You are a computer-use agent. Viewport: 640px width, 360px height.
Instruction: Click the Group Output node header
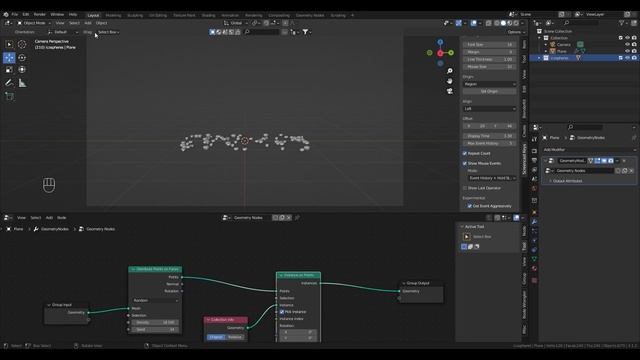pos(421,283)
